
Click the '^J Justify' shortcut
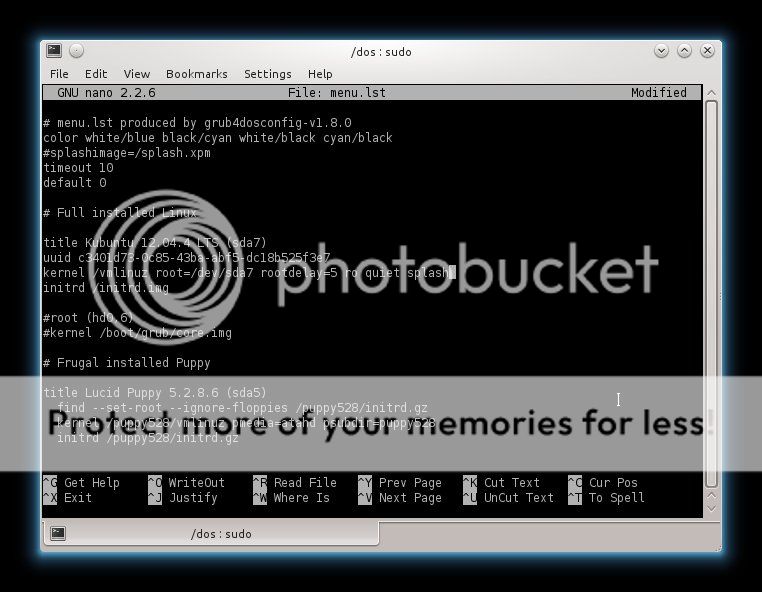point(183,498)
